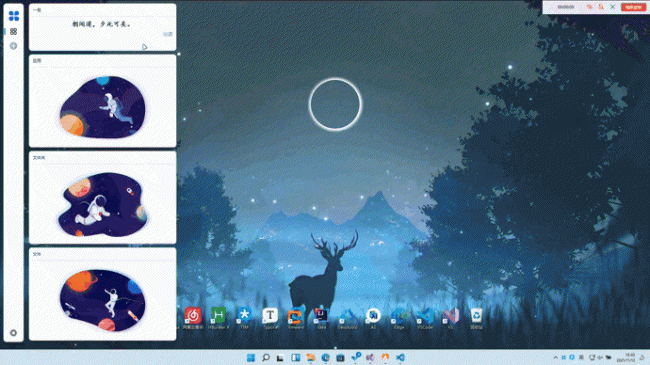Open the Edge desktop shortcut
Screen dimensions: 650x365
(x=399, y=319)
